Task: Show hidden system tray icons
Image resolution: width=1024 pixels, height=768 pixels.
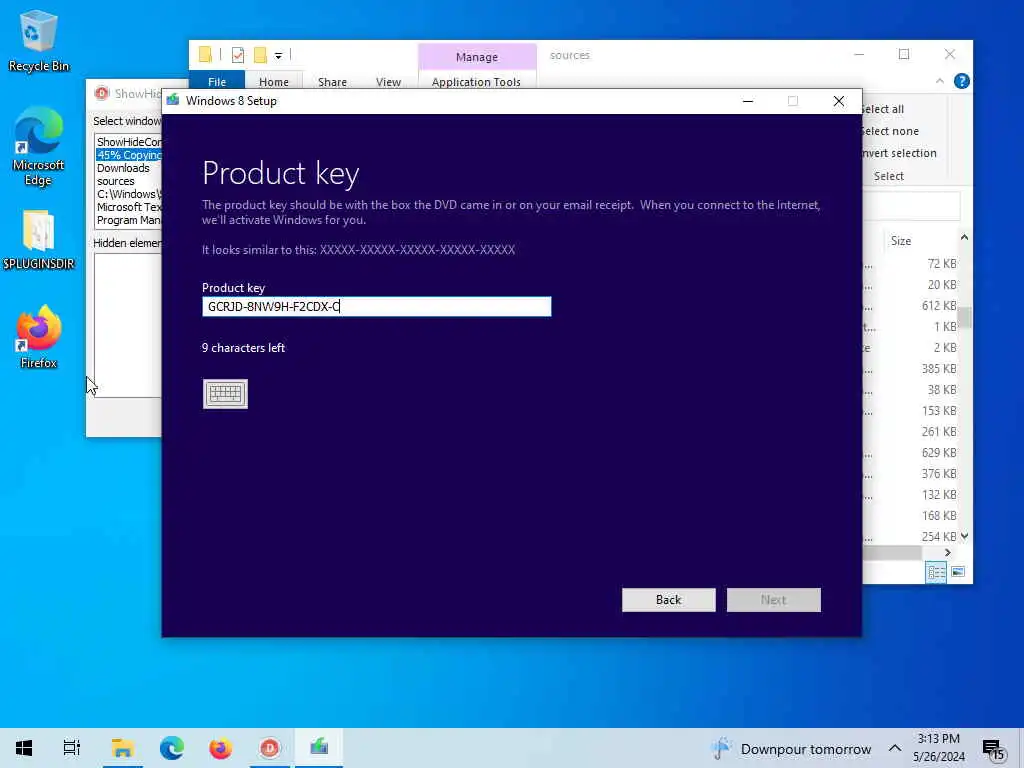Action: tap(895, 748)
